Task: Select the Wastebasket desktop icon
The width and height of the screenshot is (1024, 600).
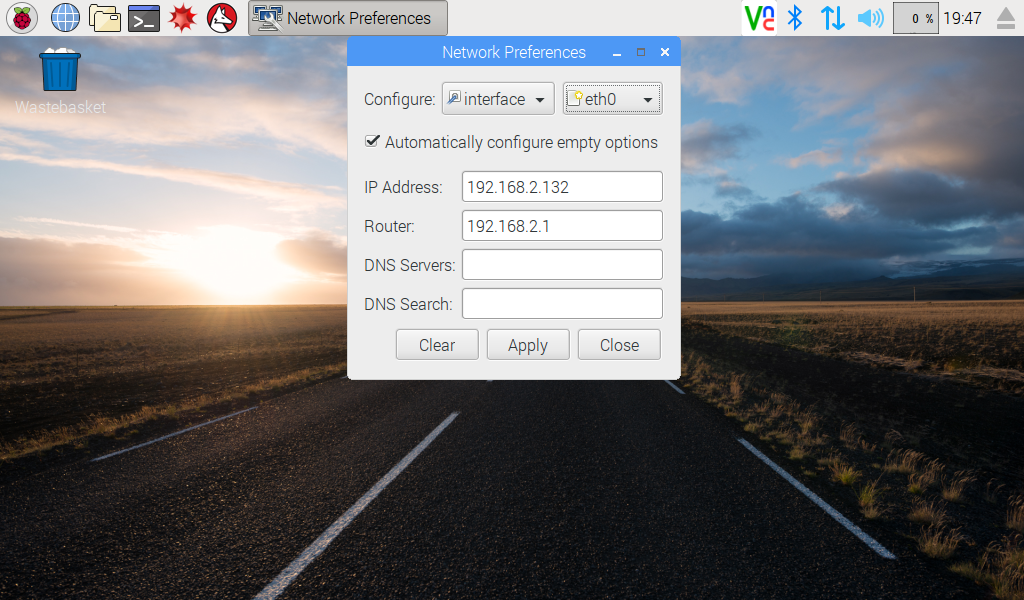Action: 60,81
